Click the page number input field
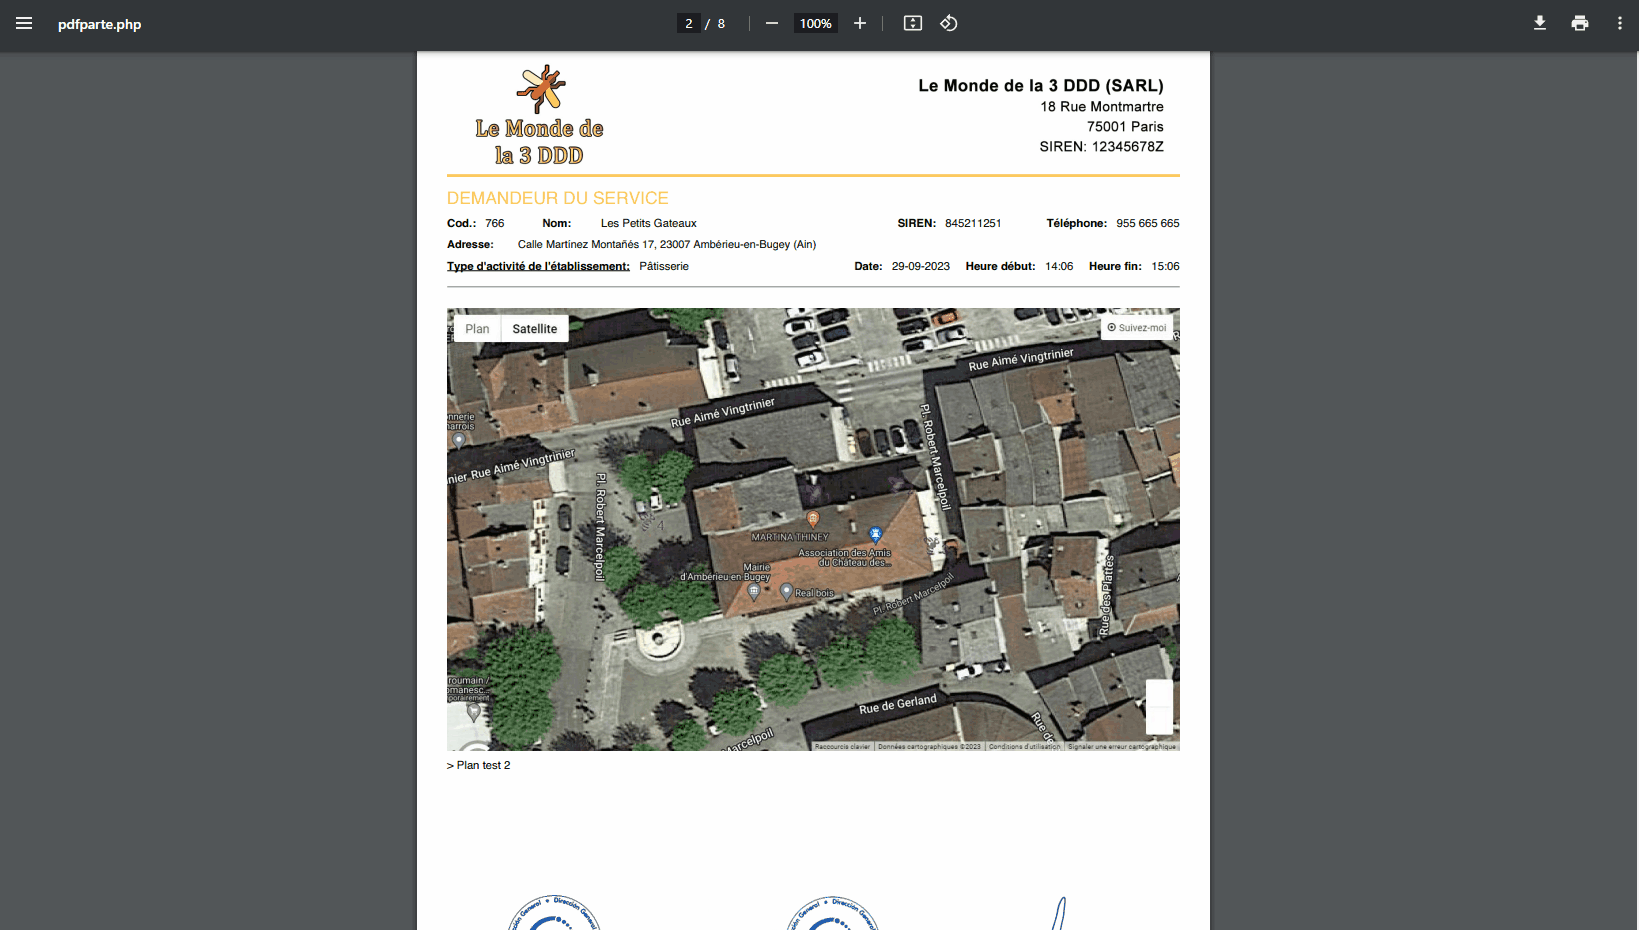 [689, 23]
